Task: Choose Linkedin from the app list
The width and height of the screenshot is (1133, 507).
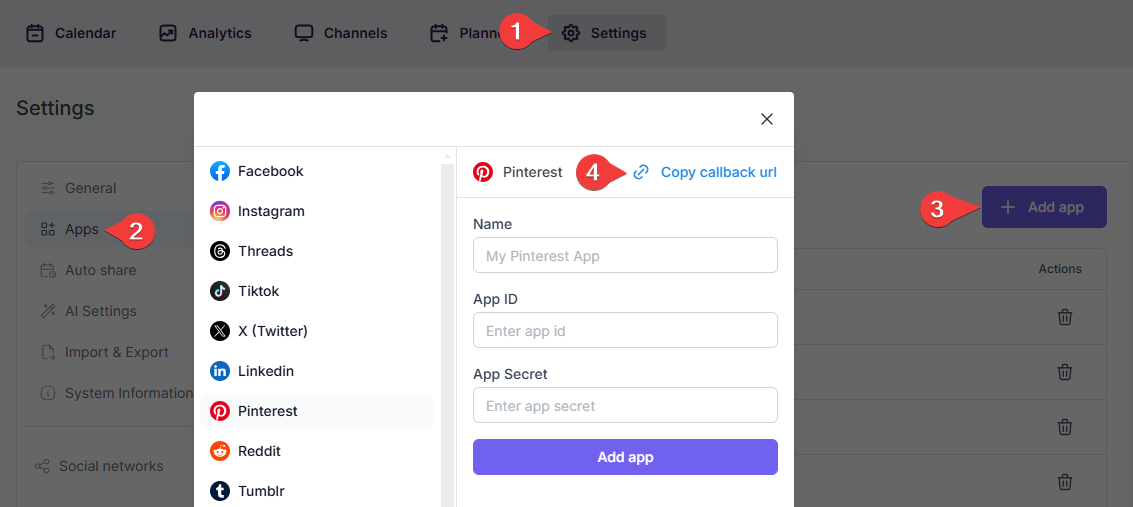Action: point(316,371)
